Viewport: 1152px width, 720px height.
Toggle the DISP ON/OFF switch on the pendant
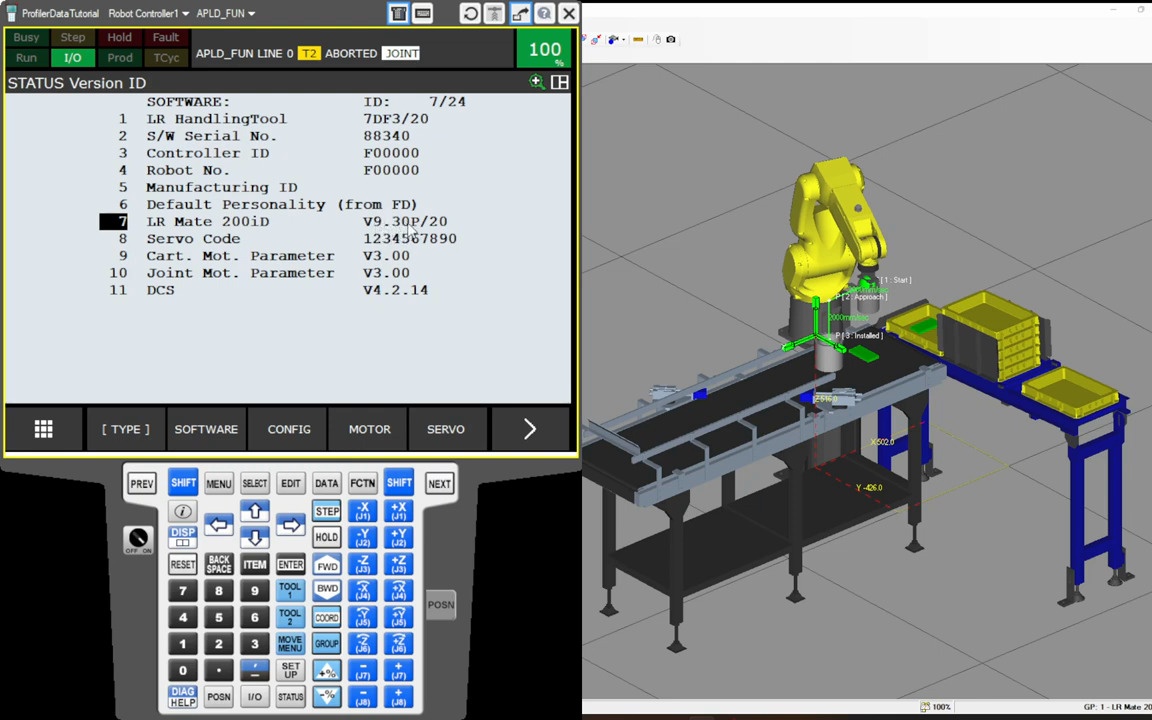point(139,538)
